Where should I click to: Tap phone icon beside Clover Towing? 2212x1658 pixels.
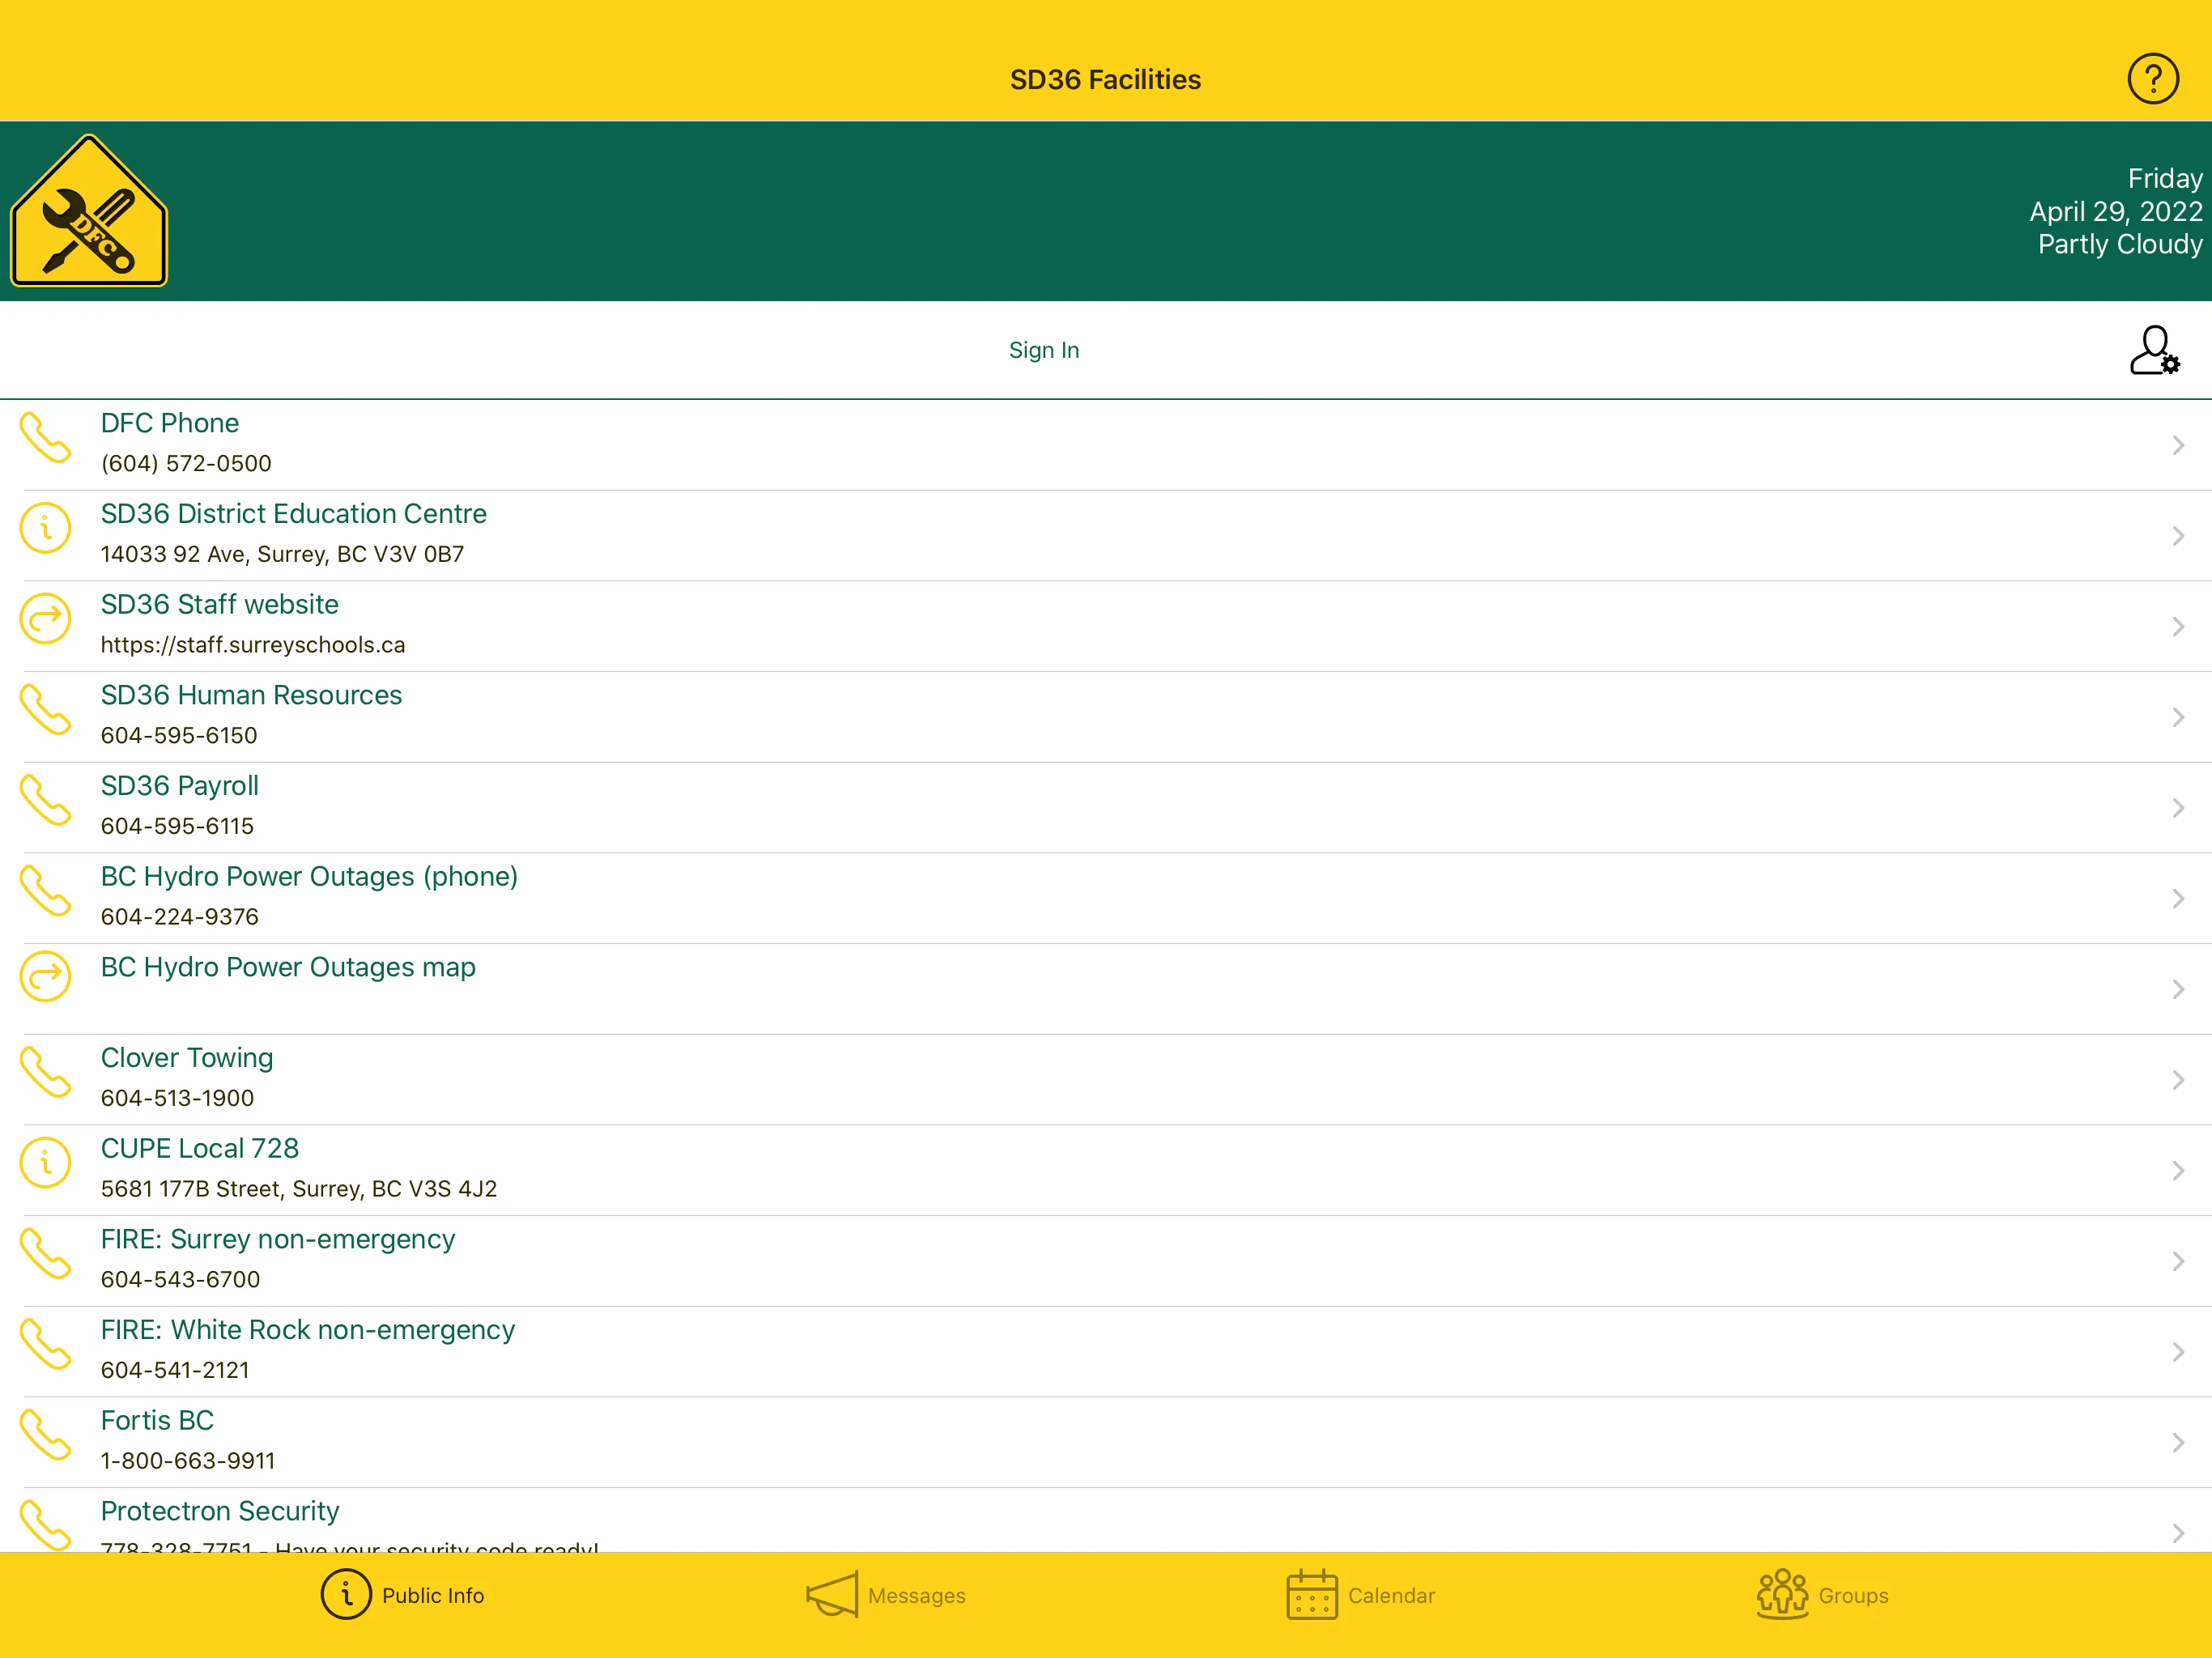[46, 1072]
